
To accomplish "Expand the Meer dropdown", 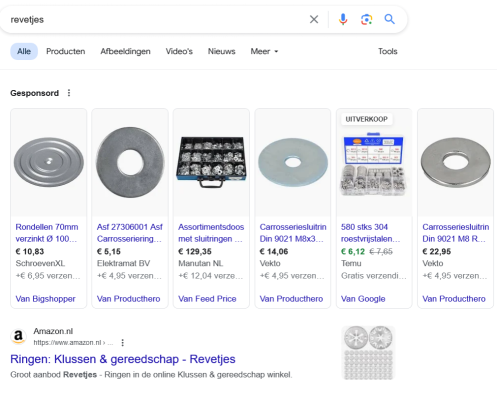I will coord(264,51).
